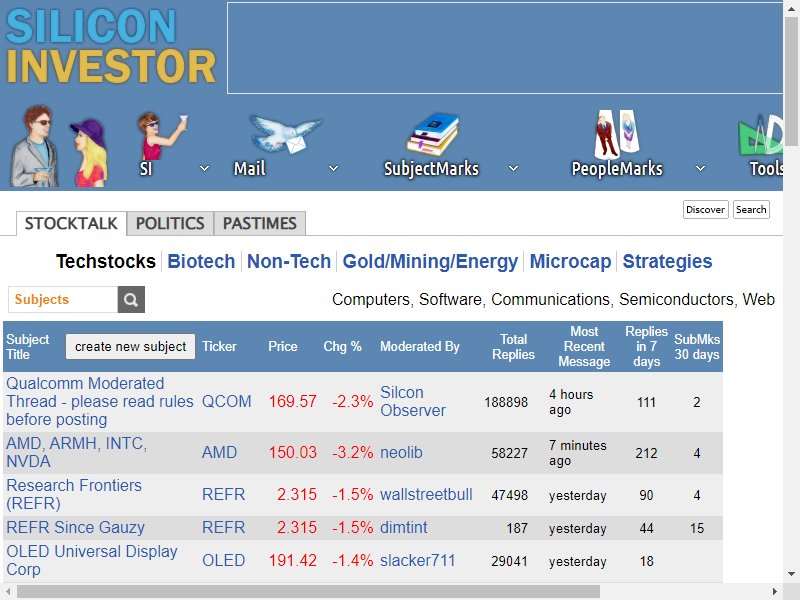Open moderator neolib profile
The image size is (800, 600).
coord(401,453)
